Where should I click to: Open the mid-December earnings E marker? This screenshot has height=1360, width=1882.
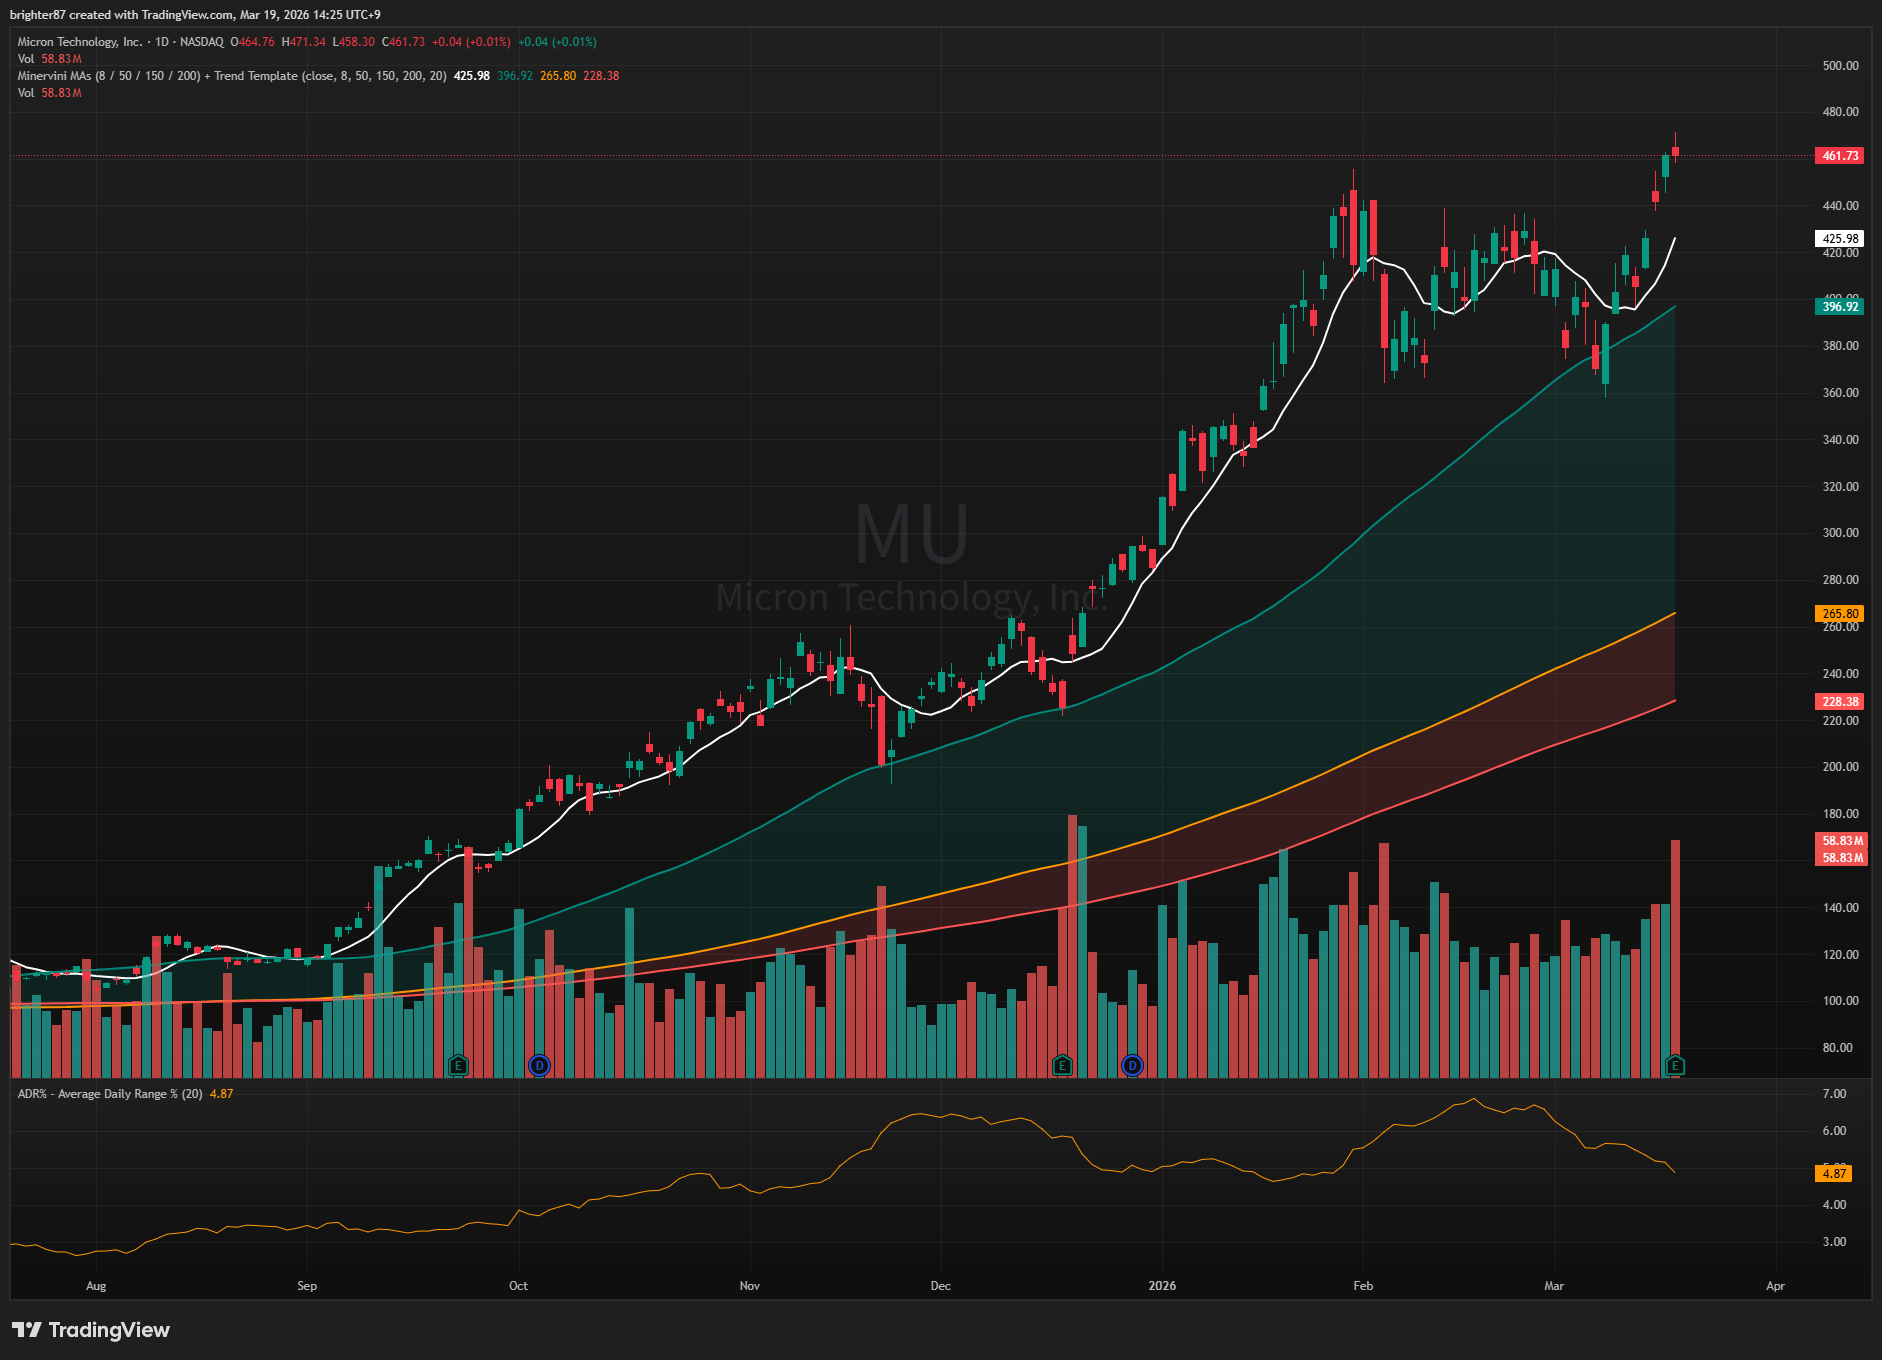click(x=1062, y=1065)
